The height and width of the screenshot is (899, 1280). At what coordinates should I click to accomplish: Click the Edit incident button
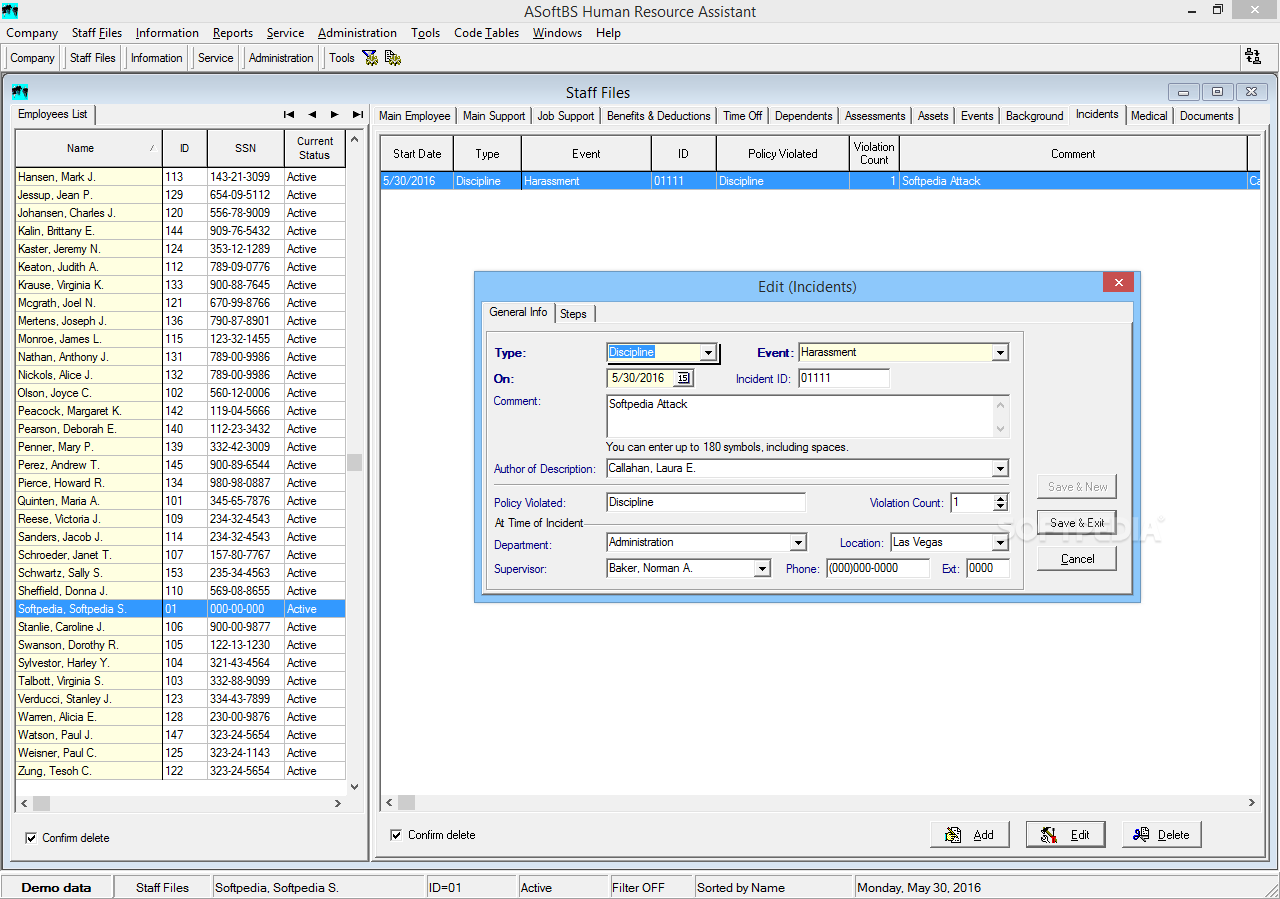[x=1066, y=835]
